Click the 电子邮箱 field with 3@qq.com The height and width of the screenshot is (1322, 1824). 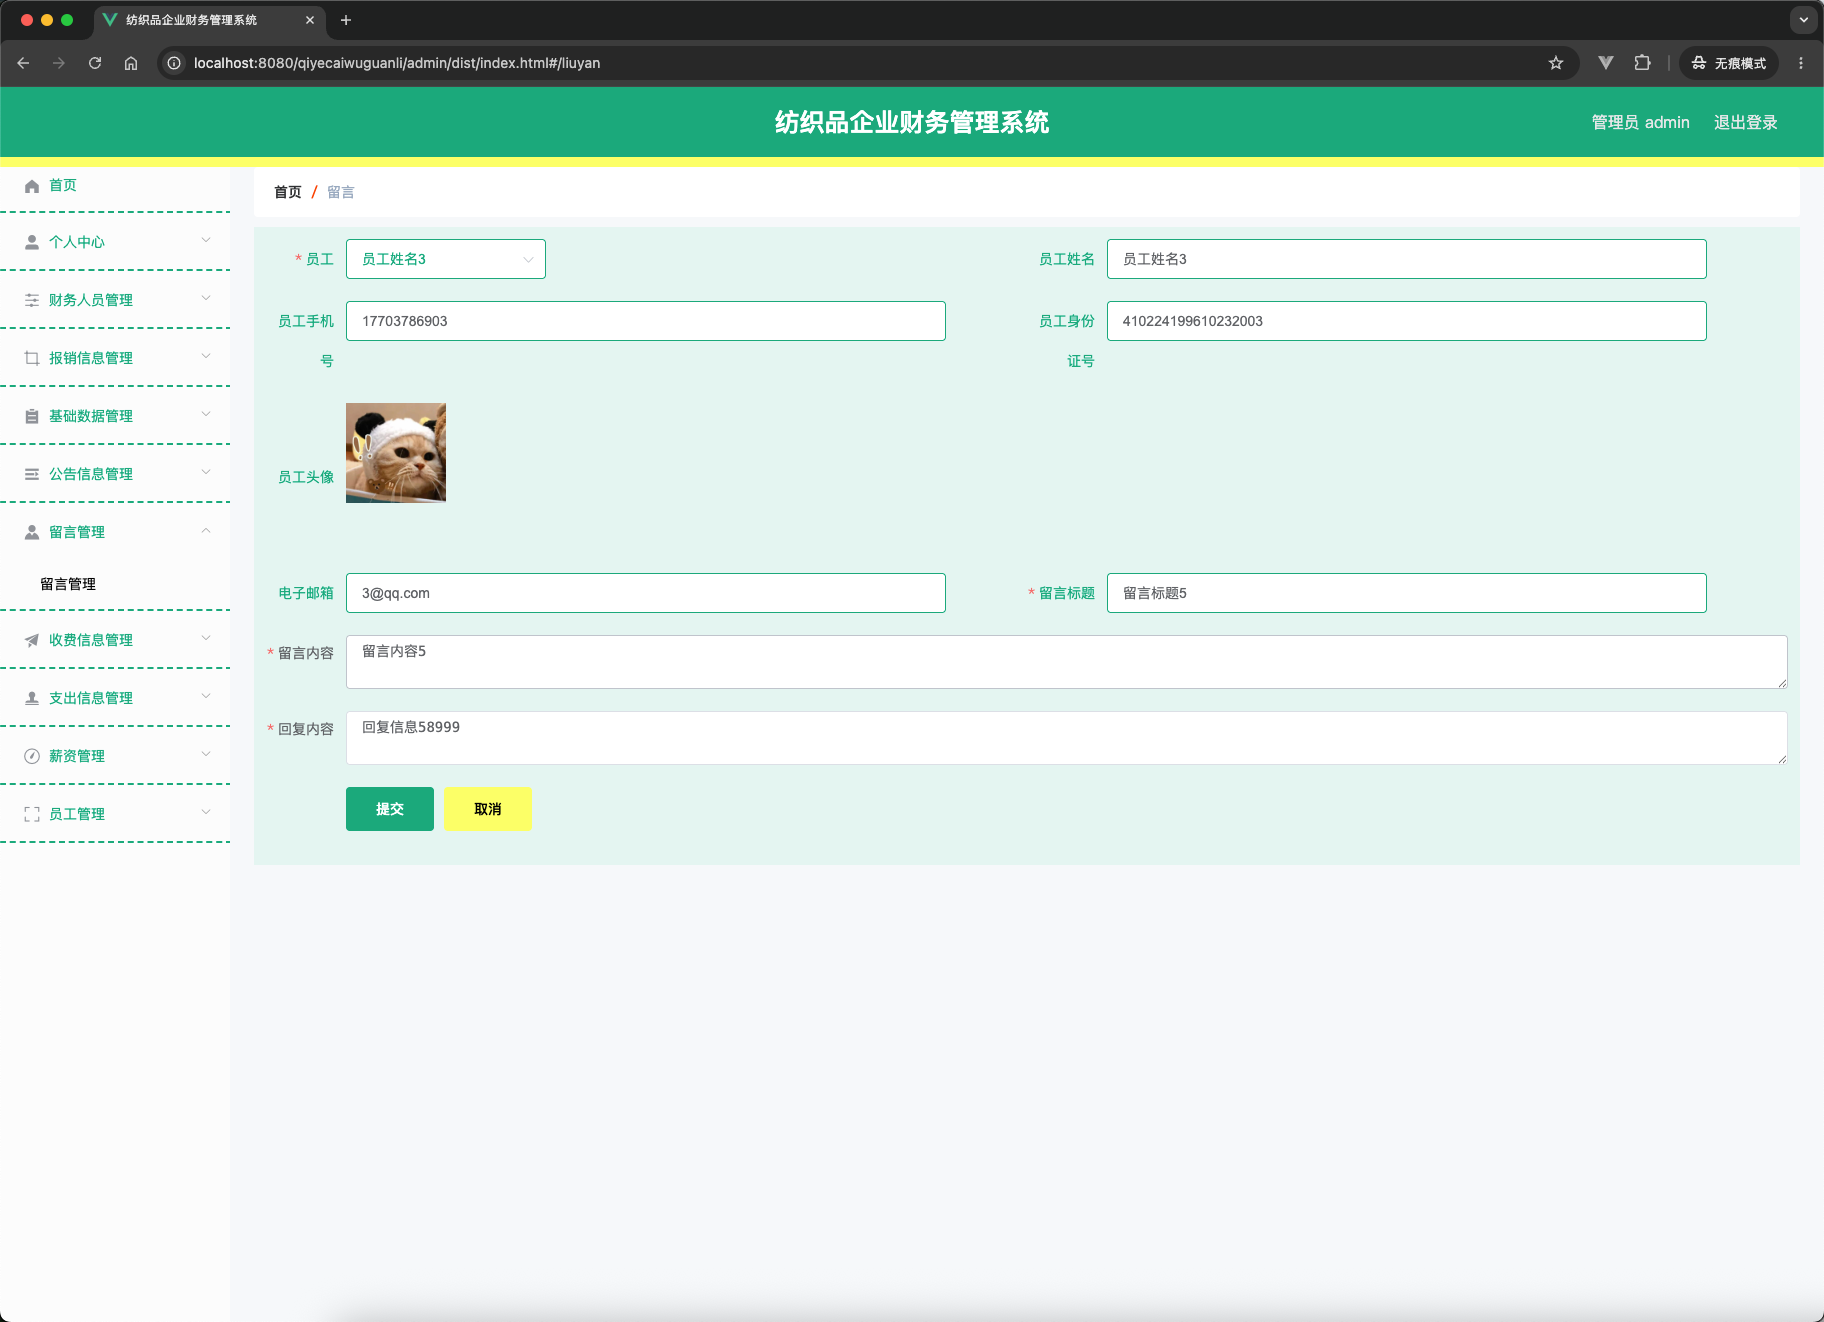pyautogui.click(x=646, y=593)
